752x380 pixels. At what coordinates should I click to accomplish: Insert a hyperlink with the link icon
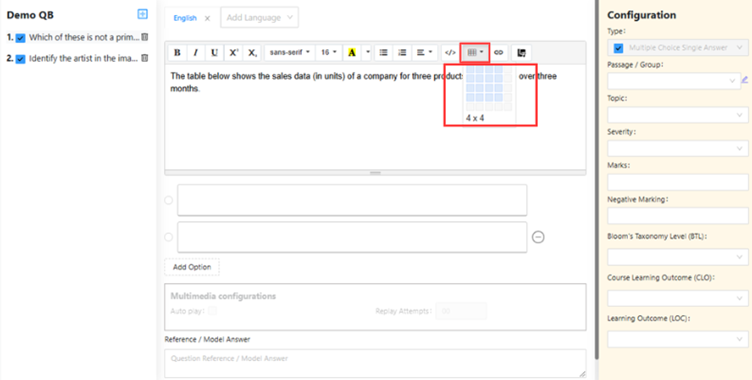(x=499, y=53)
